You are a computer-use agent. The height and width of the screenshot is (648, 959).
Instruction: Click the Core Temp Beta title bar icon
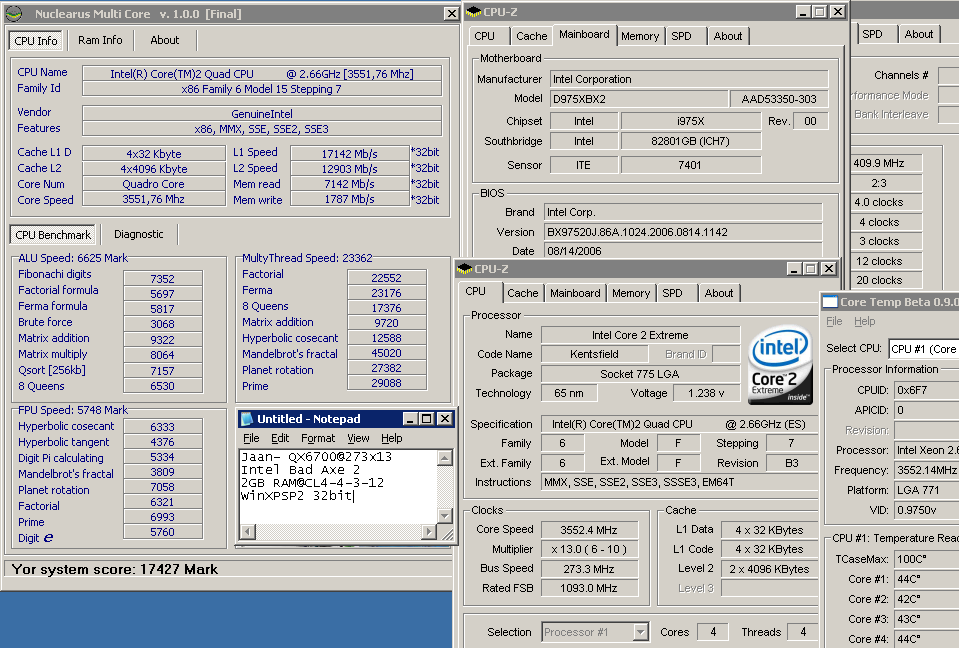pyautogui.click(x=830, y=302)
